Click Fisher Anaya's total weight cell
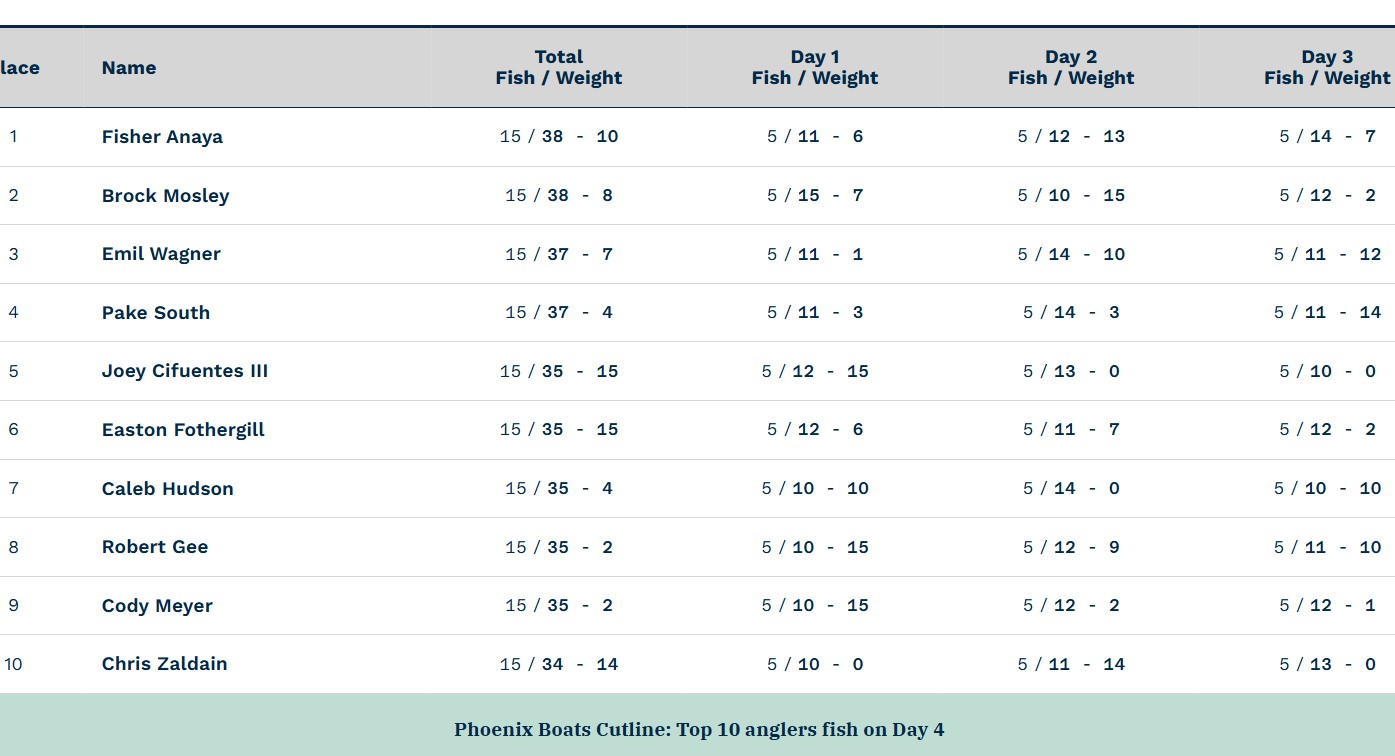 (x=559, y=137)
